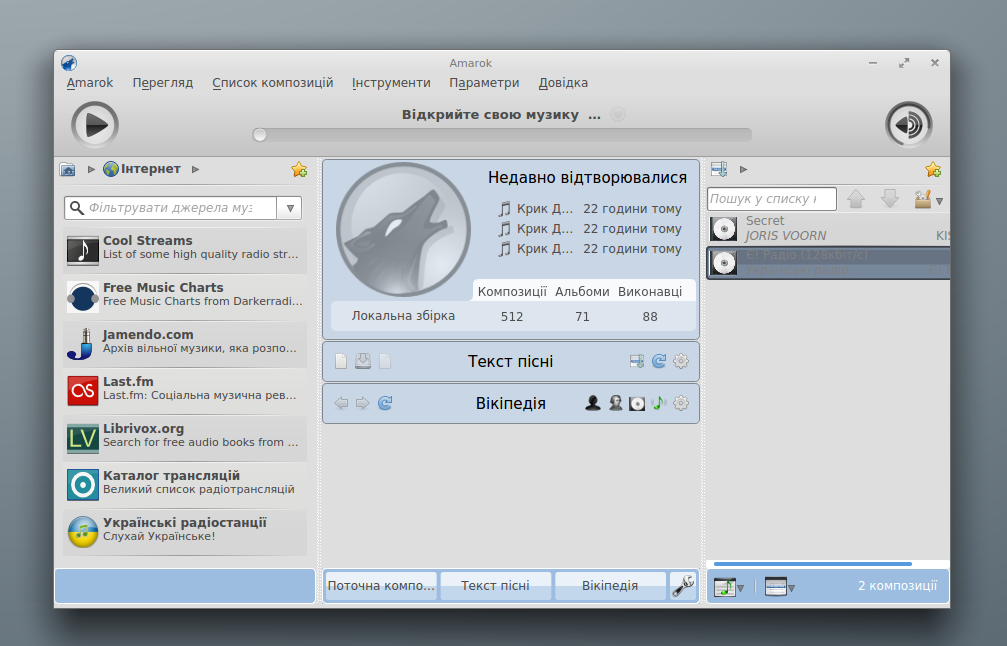Open the Librivox.org service

click(185, 438)
